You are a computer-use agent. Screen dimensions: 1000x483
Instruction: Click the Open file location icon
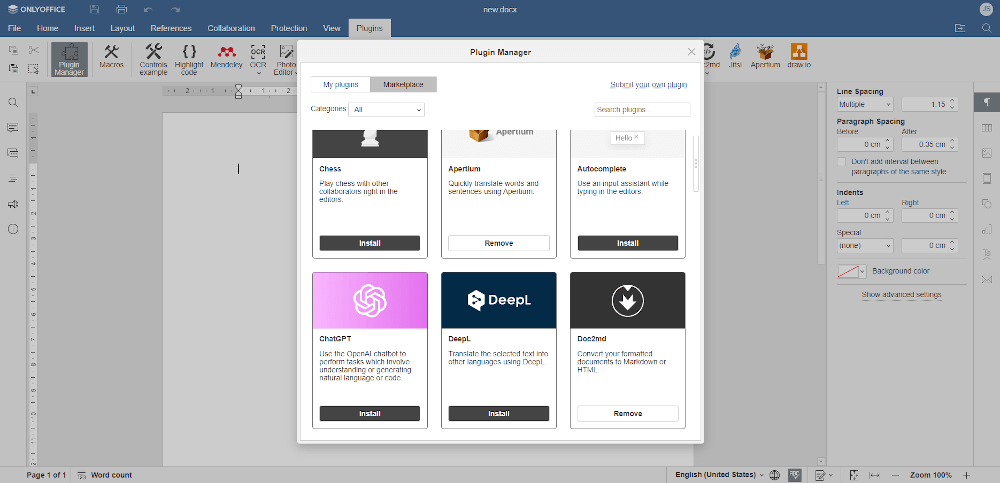pos(959,28)
